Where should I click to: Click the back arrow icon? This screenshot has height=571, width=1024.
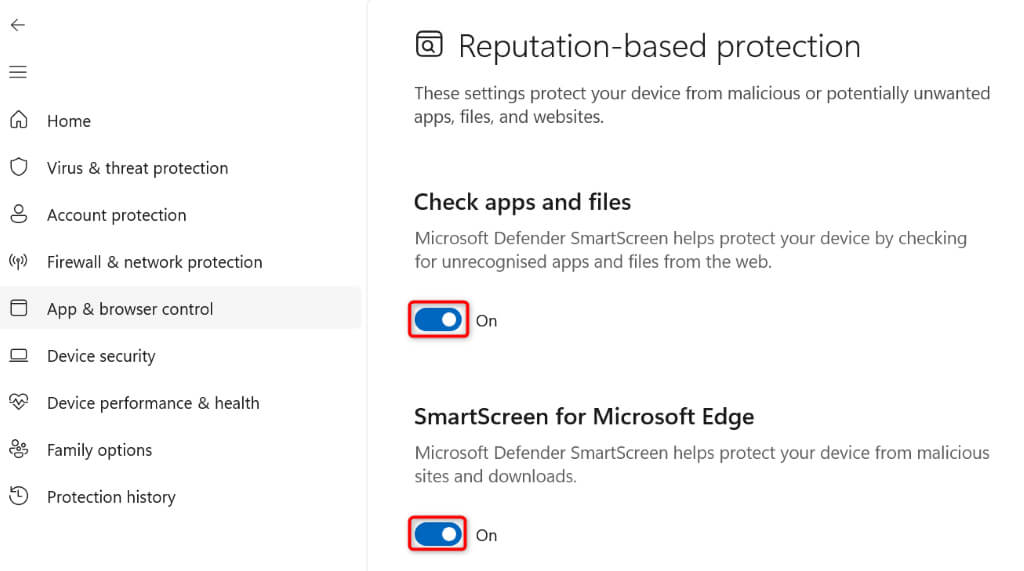point(18,25)
